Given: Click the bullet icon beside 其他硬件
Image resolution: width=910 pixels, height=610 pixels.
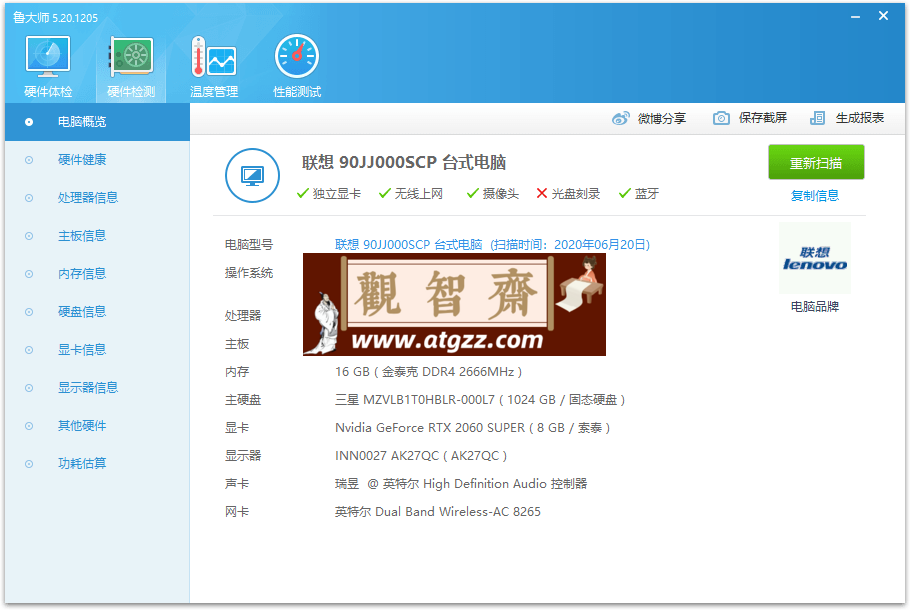Looking at the screenshot, I should 29,427.
